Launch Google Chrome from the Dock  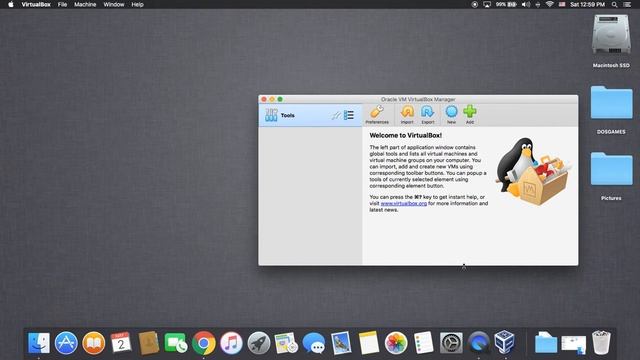pyautogui.click(x=204, y=343)
